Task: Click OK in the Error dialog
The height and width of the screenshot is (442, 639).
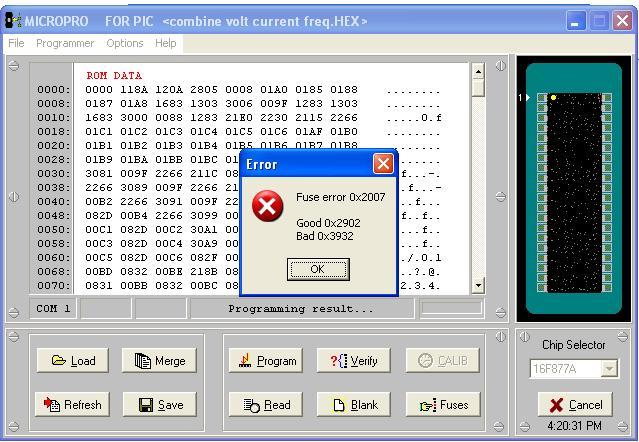Action: [x=318, y=269]
